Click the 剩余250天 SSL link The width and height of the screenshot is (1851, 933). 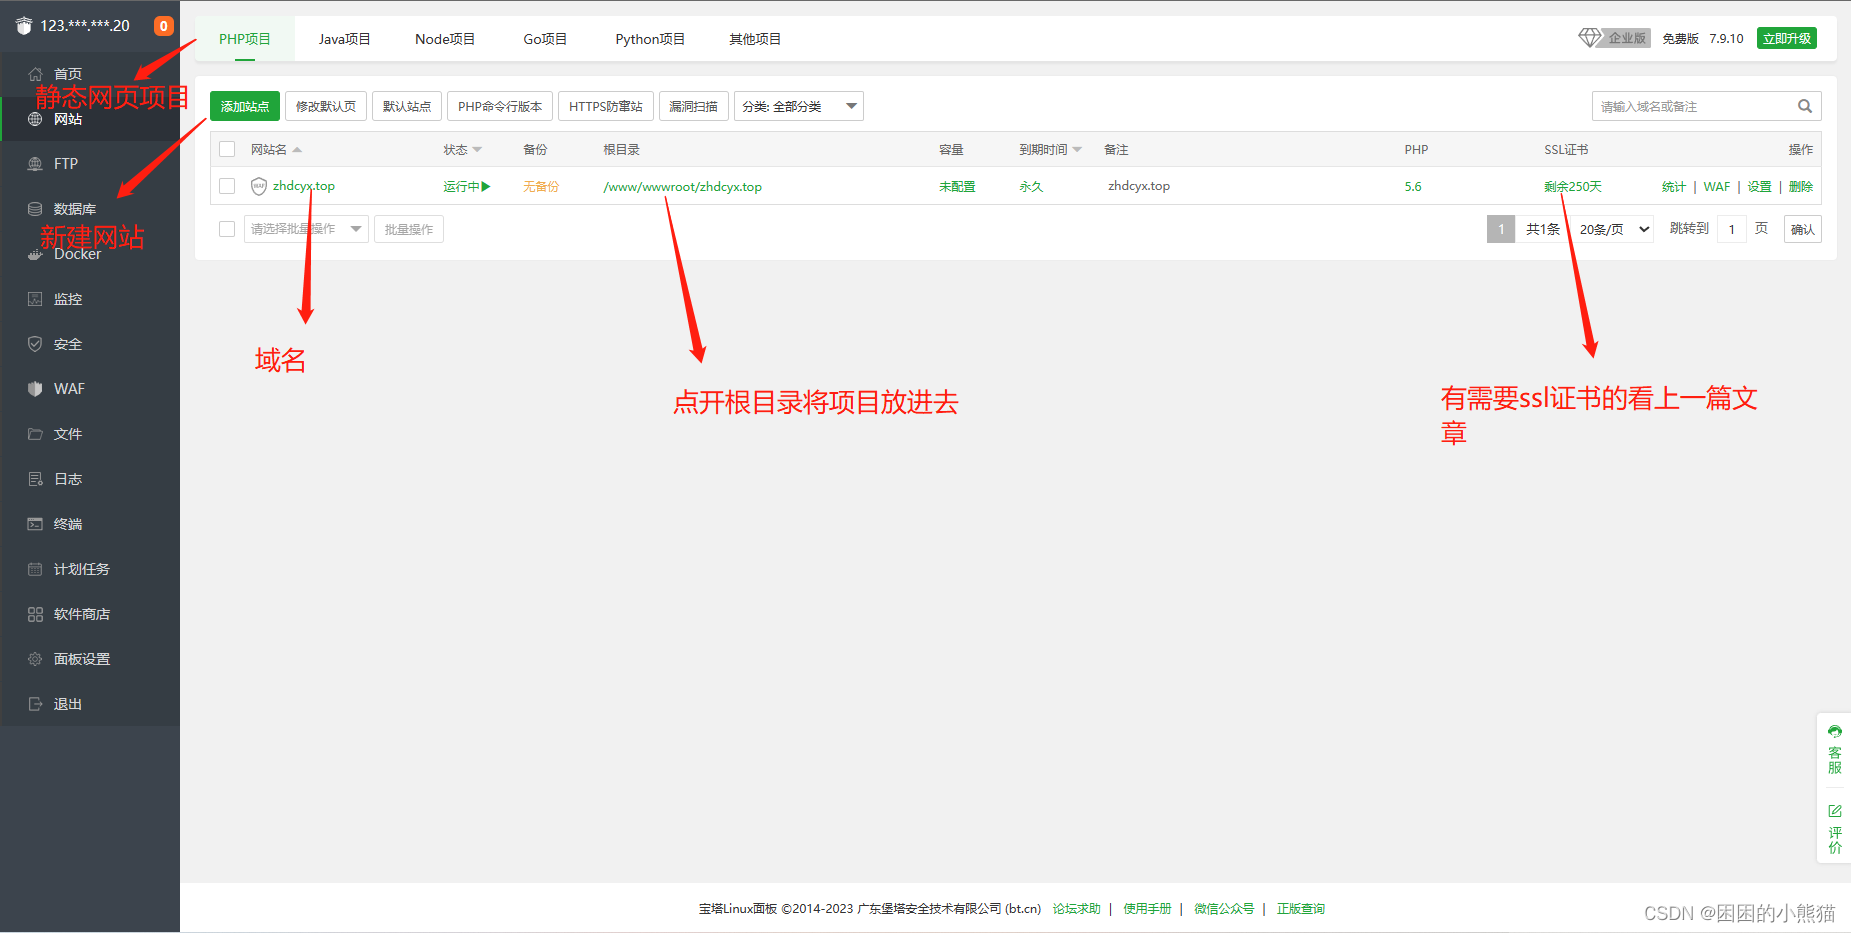(x=1573, y=187)
